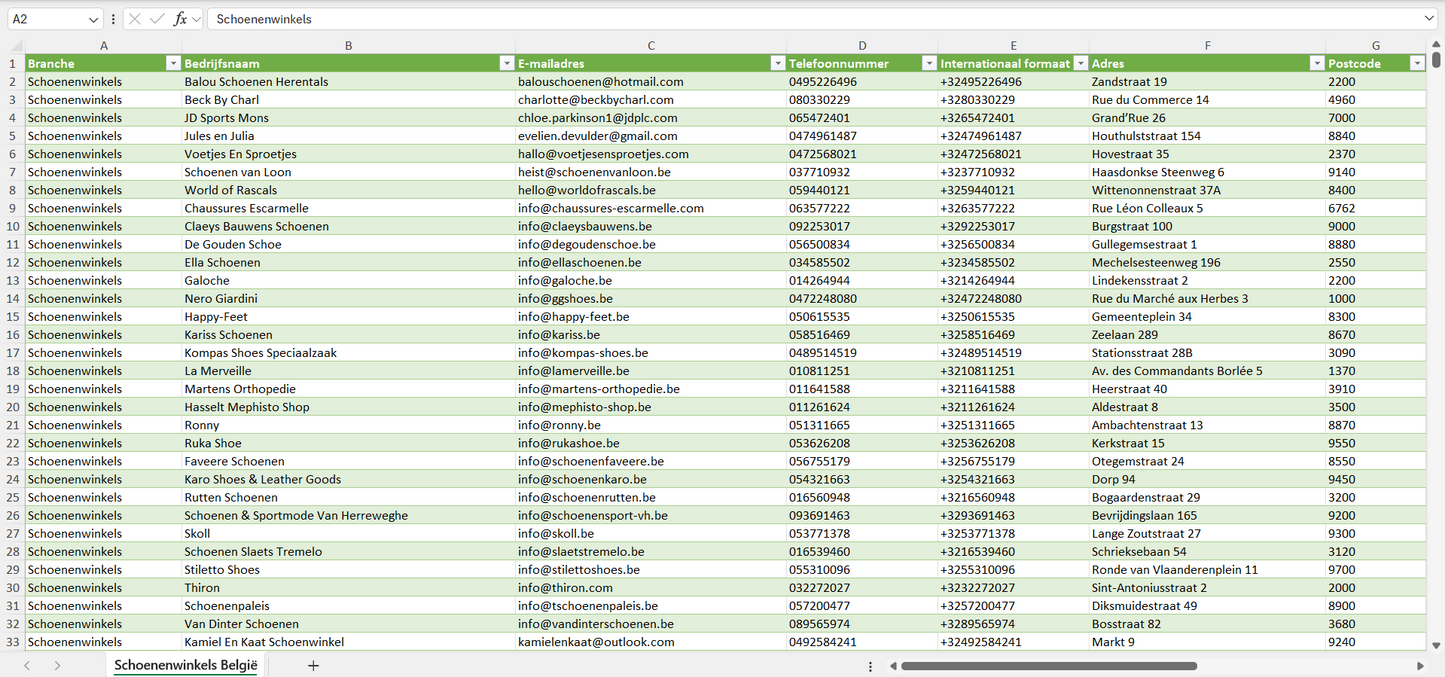Click into the formula bar text field
The height and width of the screenshot is (677, 1445).
(x=800, y=19)
